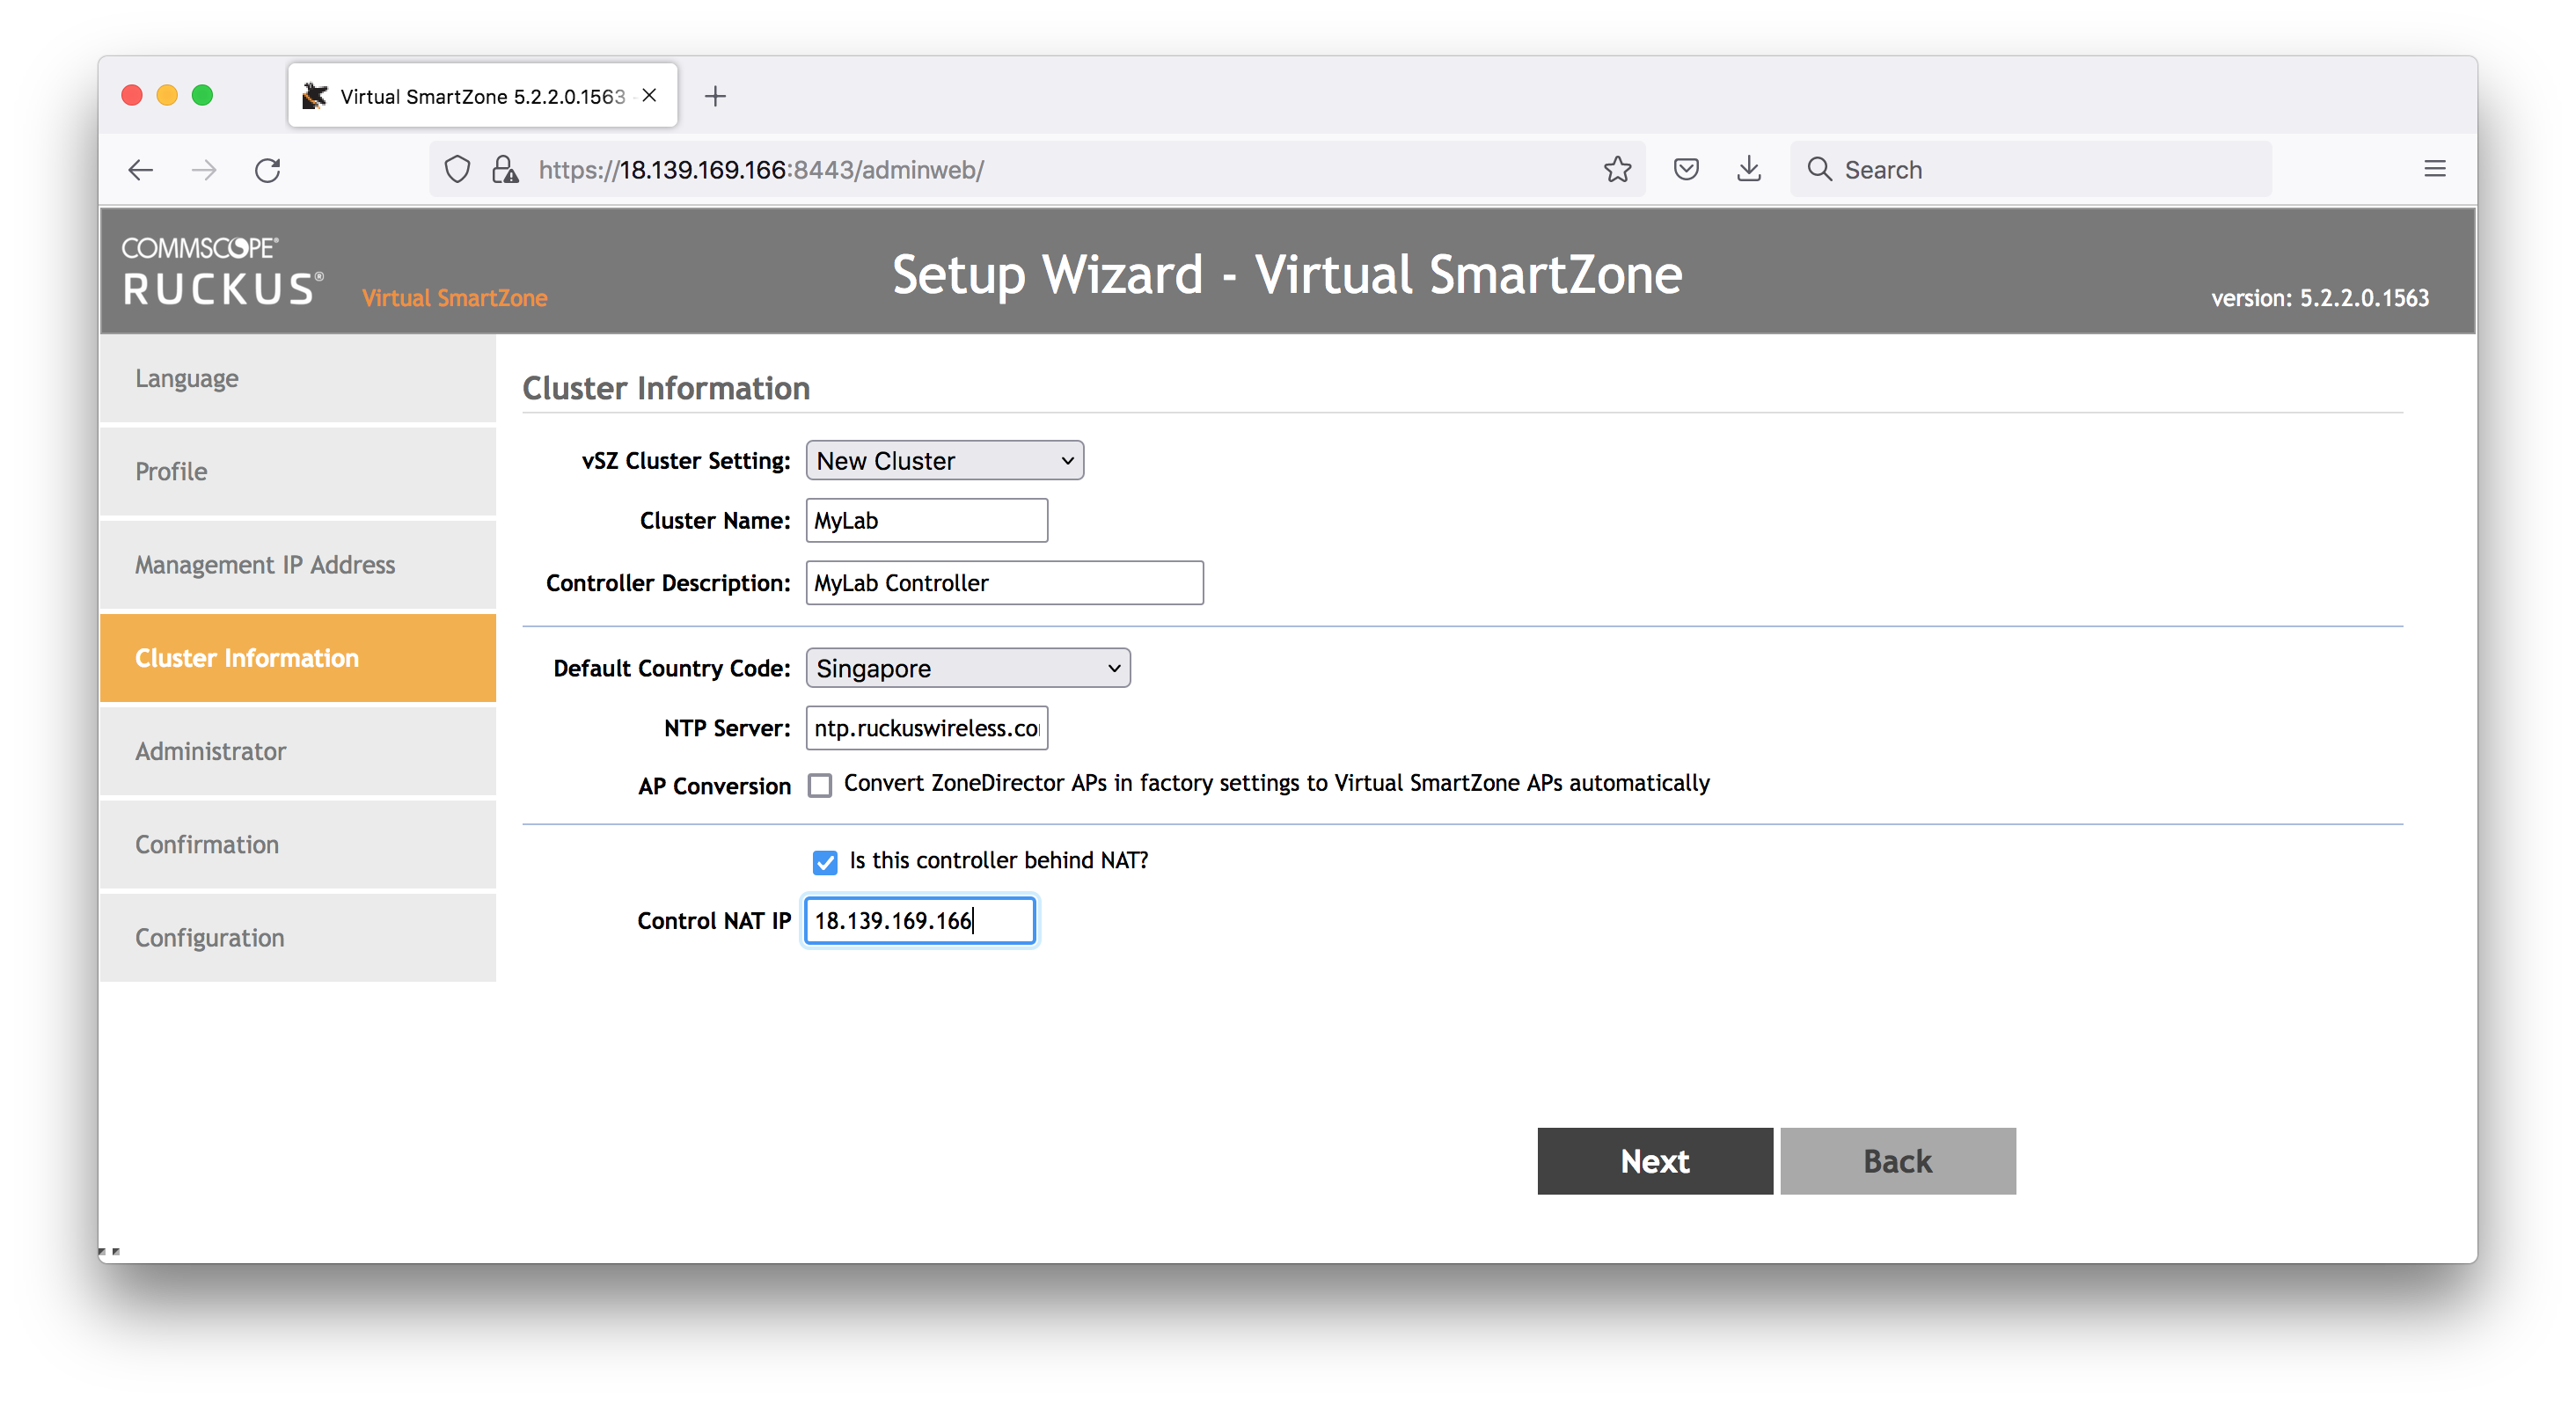Screen dimensions: 2576x1404
Task: Open the vSZ Cluster Setting dropdown
Action: coord(944,460)
